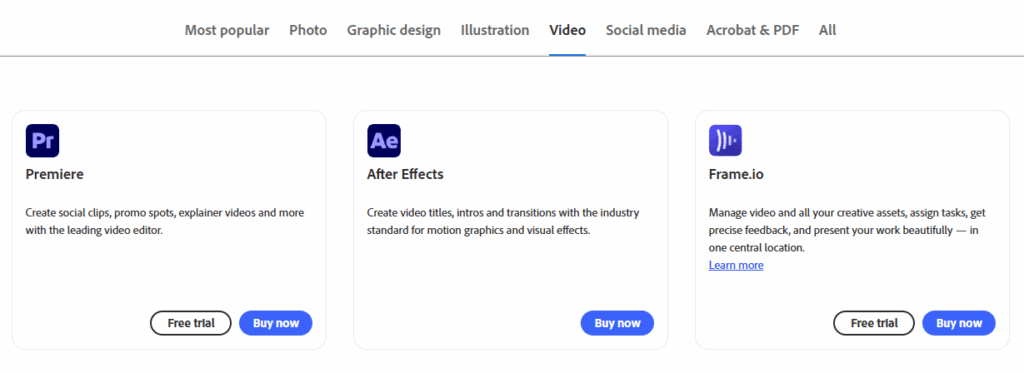
Task: Click the After Effects motion graphics description
Action: click(503, 221)
